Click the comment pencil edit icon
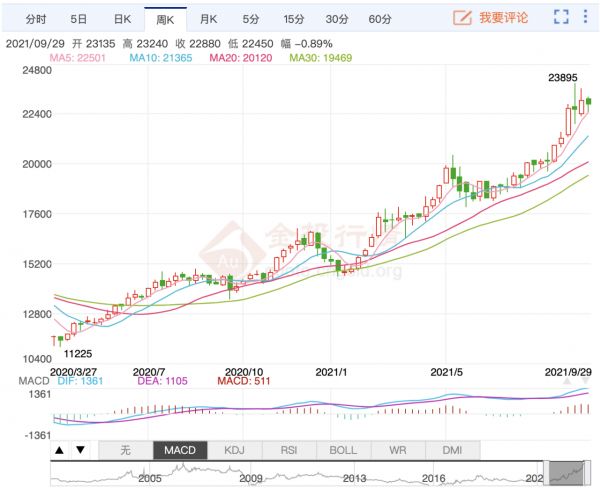Image resolution: width=600 pixels, height=496 pixels. pyautogui.click(x=462, y=18)
